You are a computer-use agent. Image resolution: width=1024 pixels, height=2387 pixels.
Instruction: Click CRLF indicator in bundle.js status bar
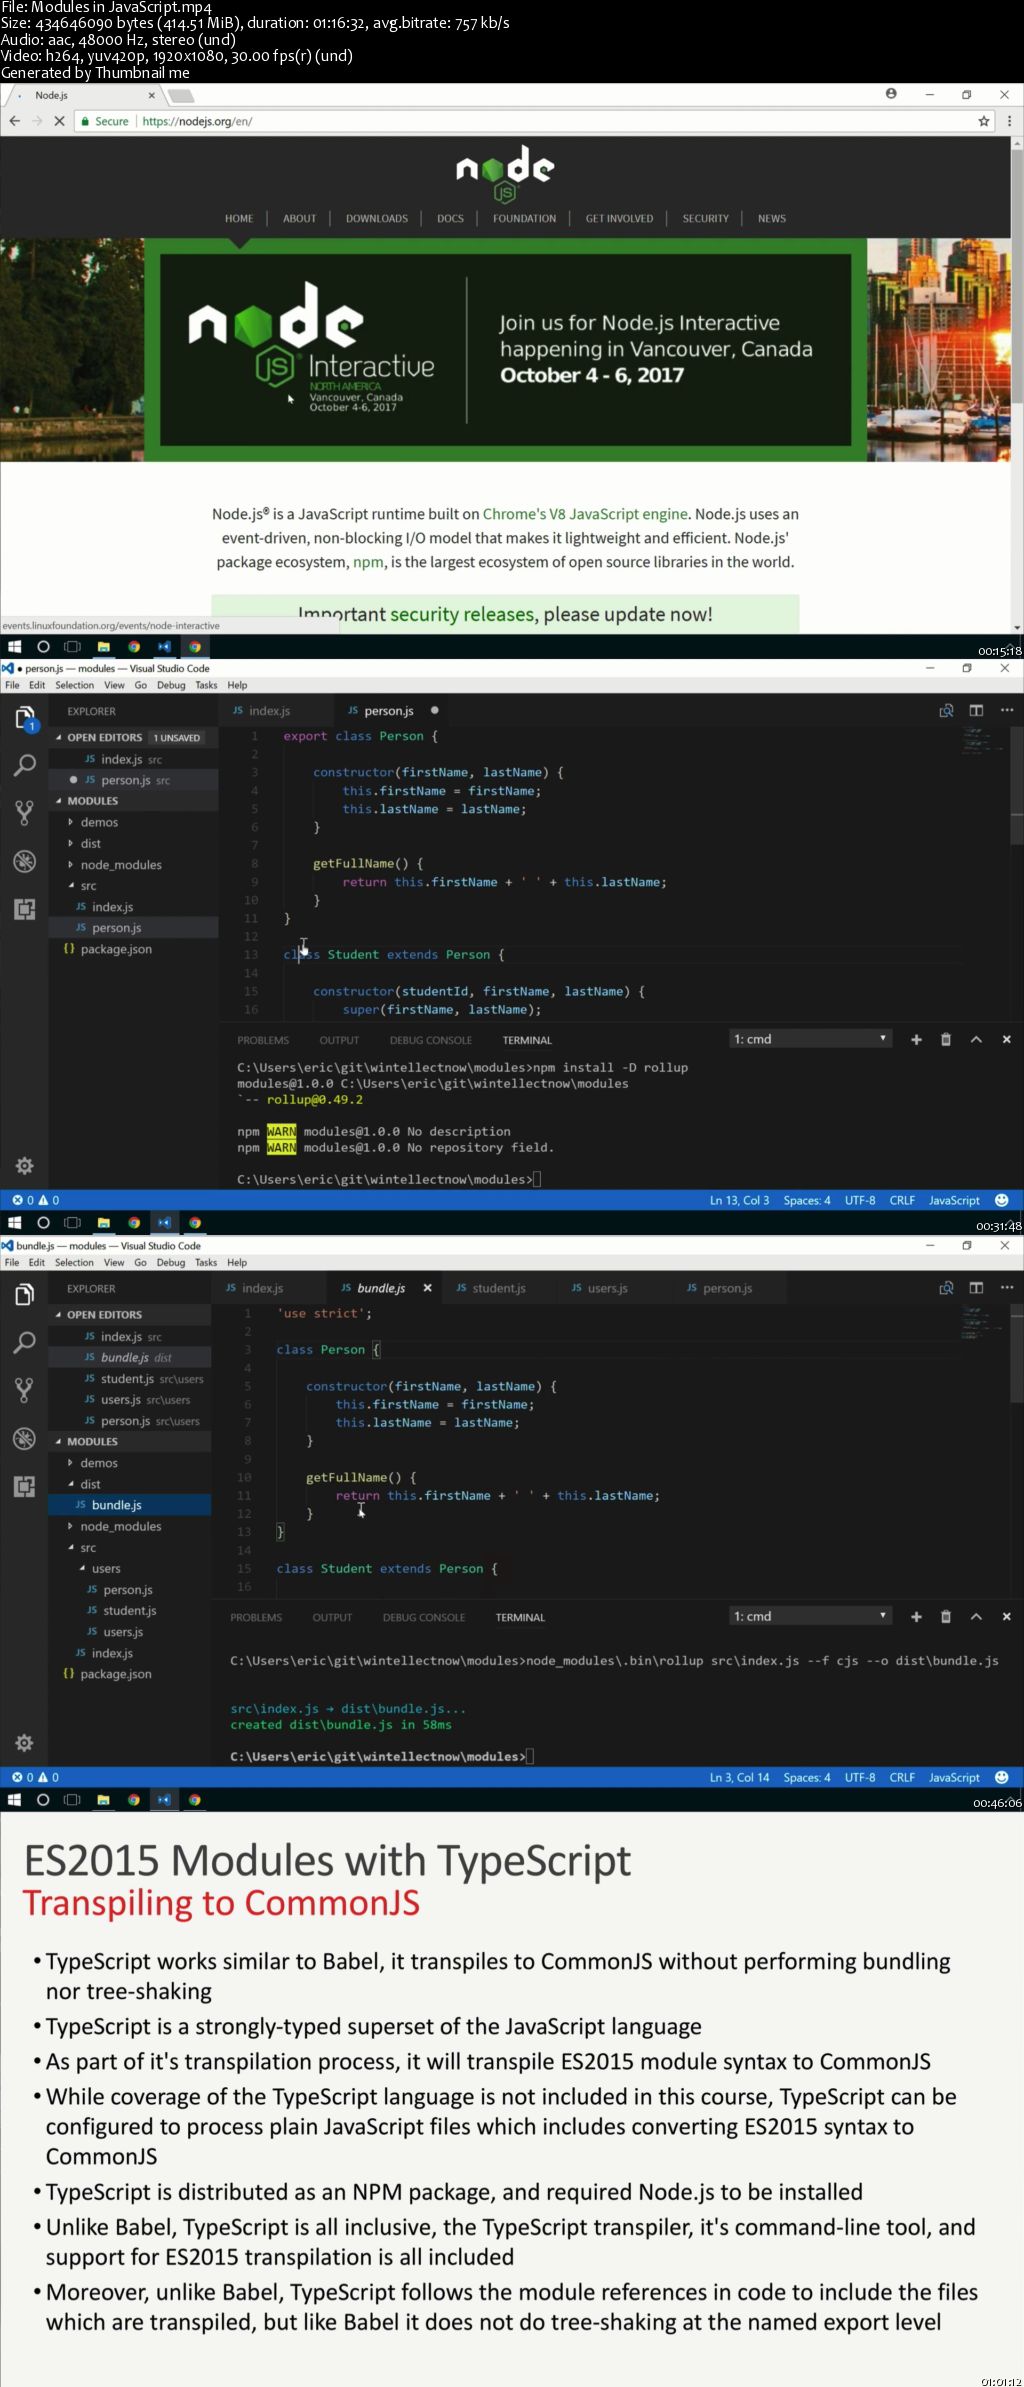(902, 1777)
